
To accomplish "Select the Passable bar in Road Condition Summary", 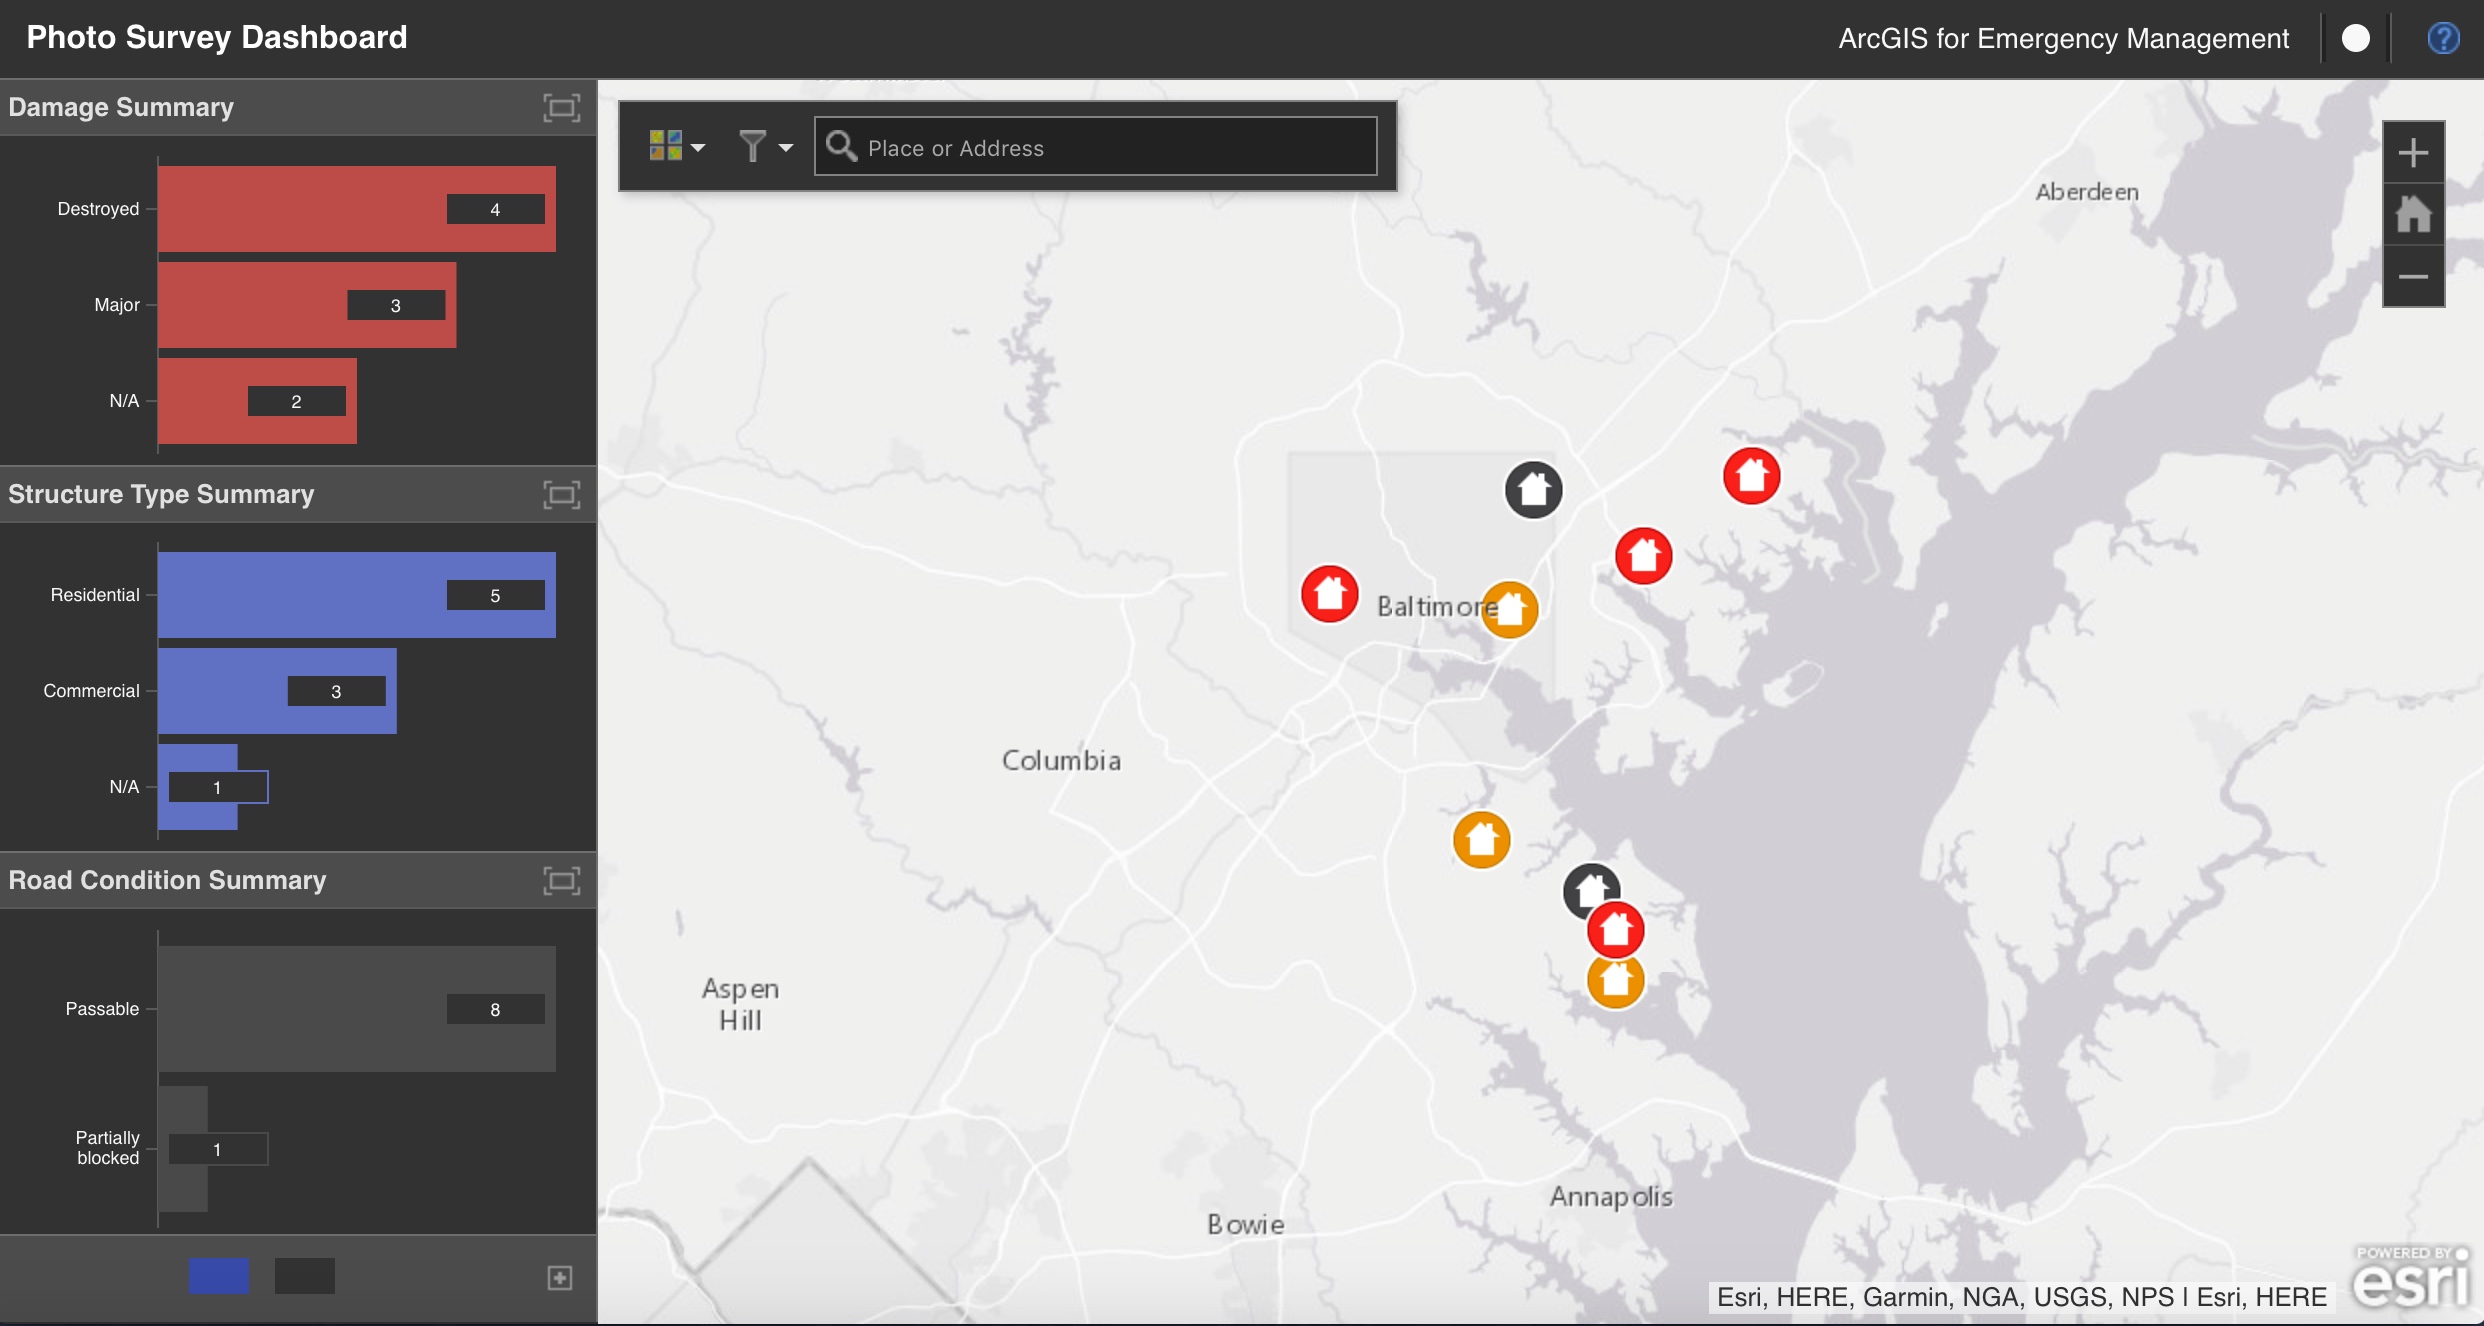I will 300,1009.
